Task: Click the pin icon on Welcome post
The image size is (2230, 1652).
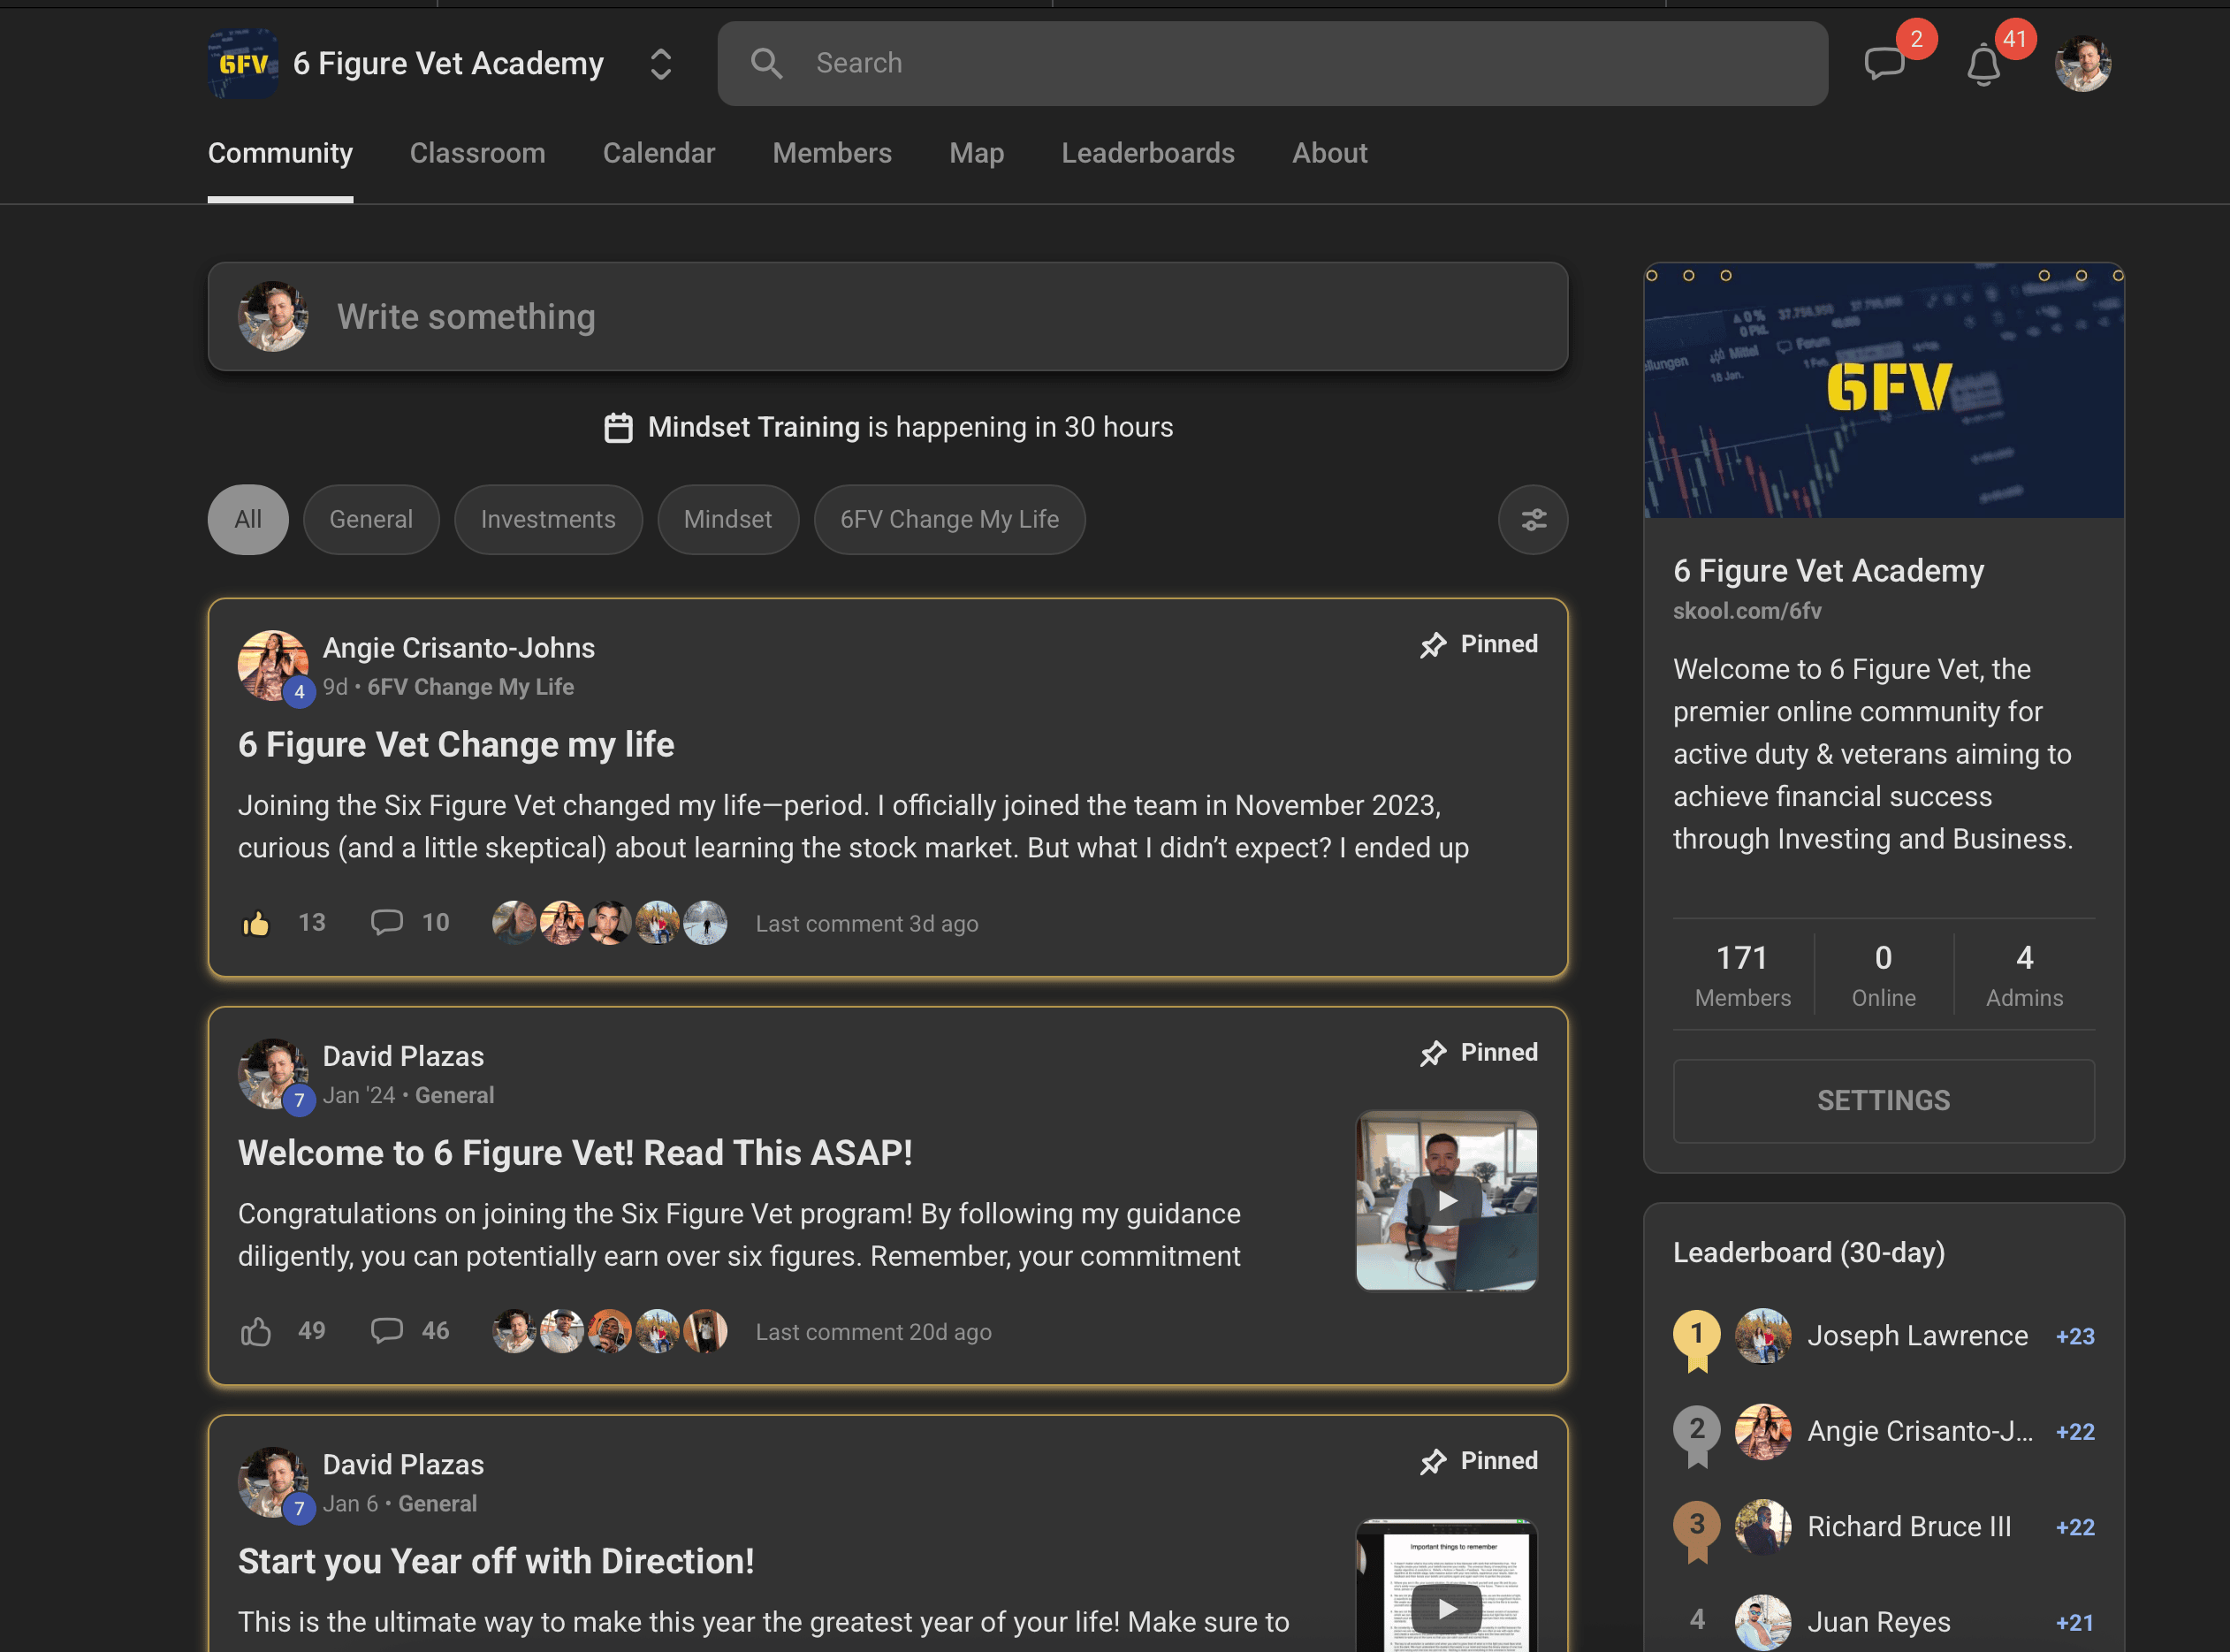Action: pos(1433,1053)
